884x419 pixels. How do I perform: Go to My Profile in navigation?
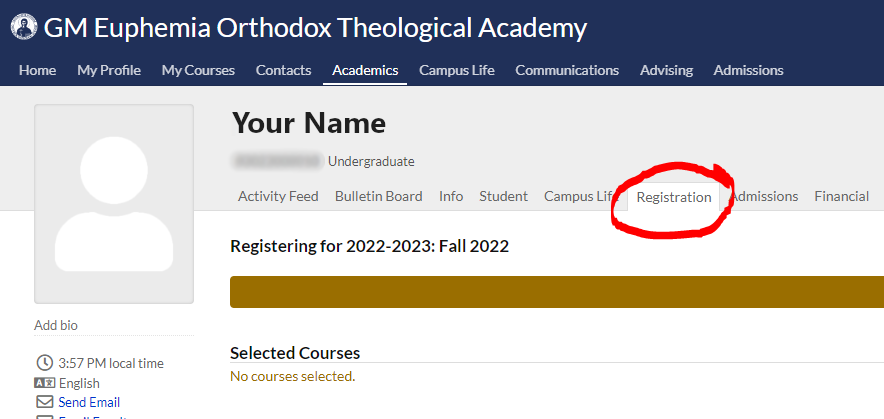pyautogui.click(x=109, y=70)
